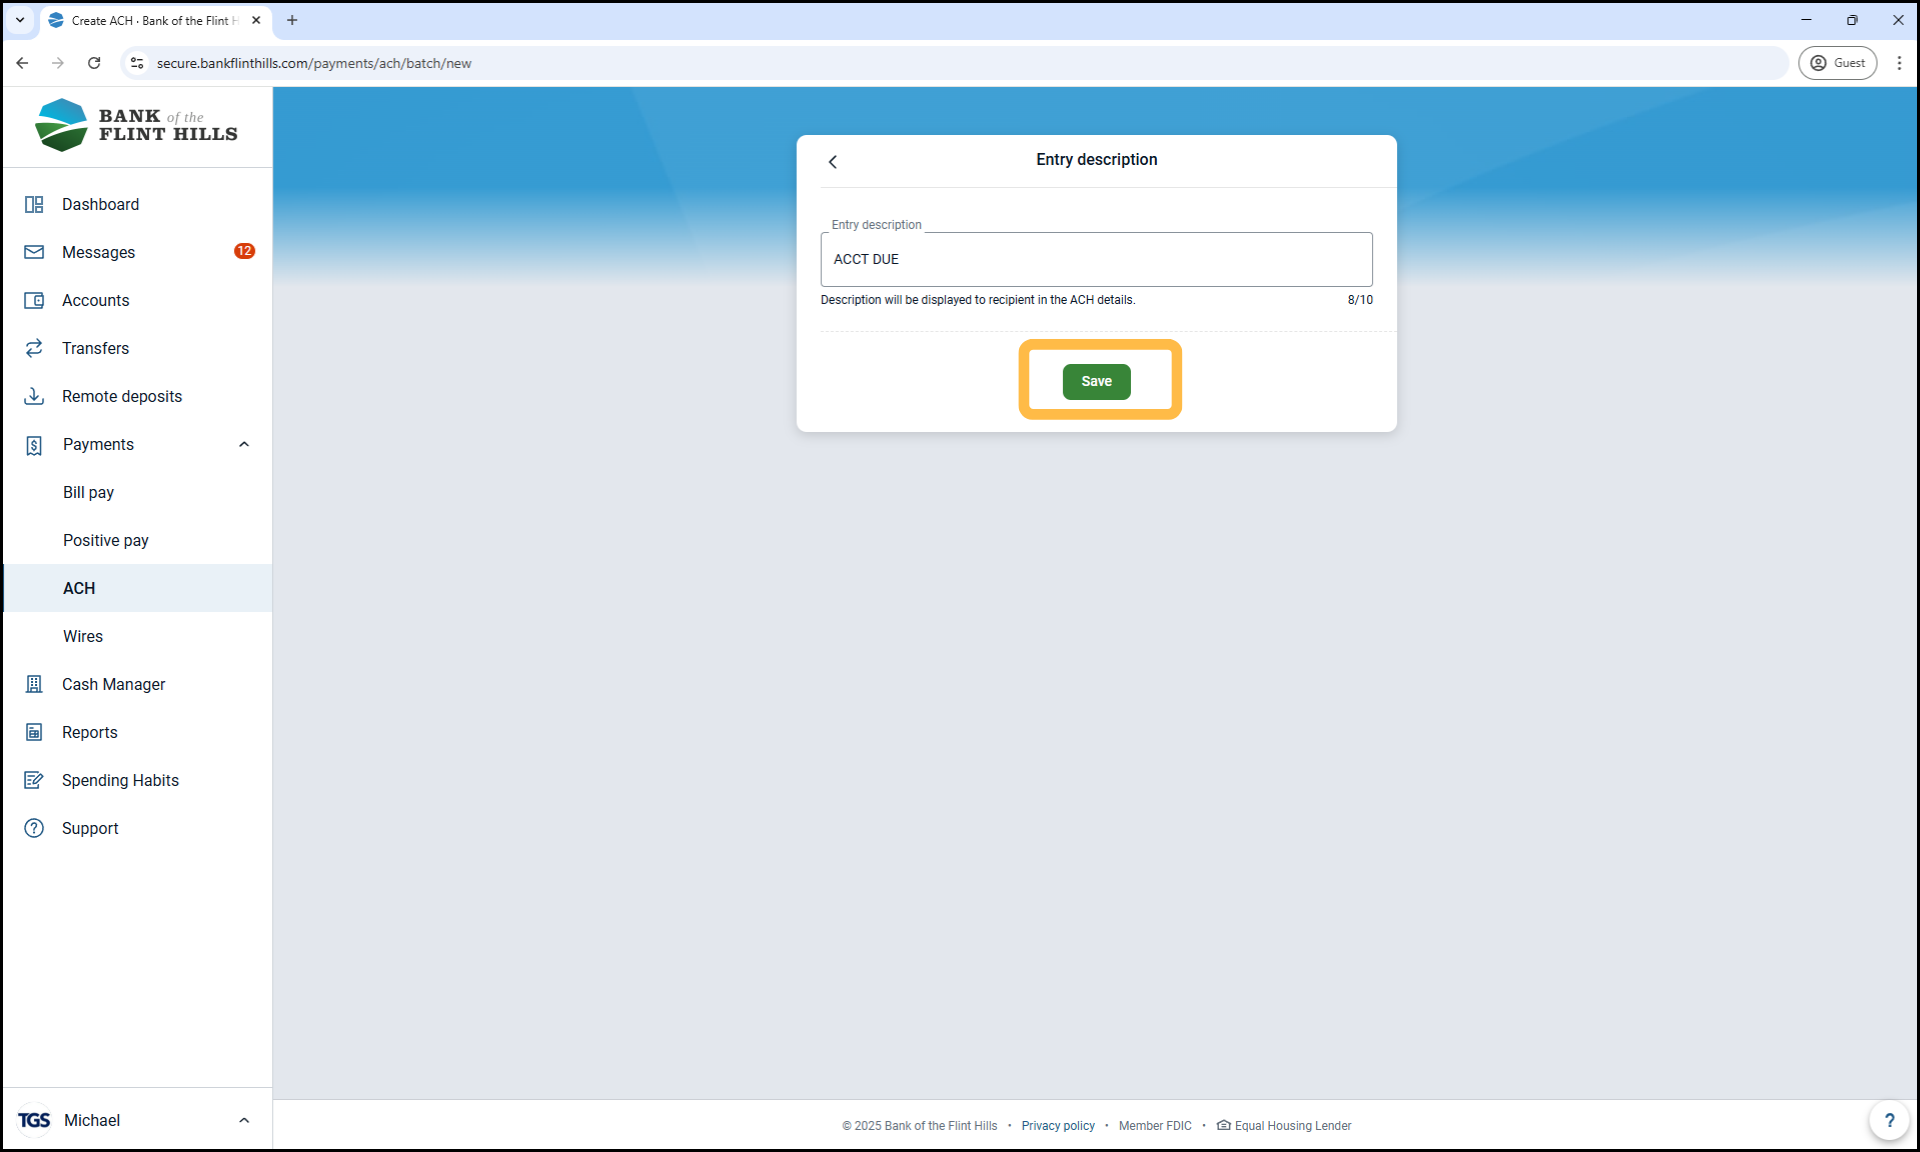The image size is (1920, 1152).
Task: Click the Transfers arrows icon
Action: coord(34,348)
